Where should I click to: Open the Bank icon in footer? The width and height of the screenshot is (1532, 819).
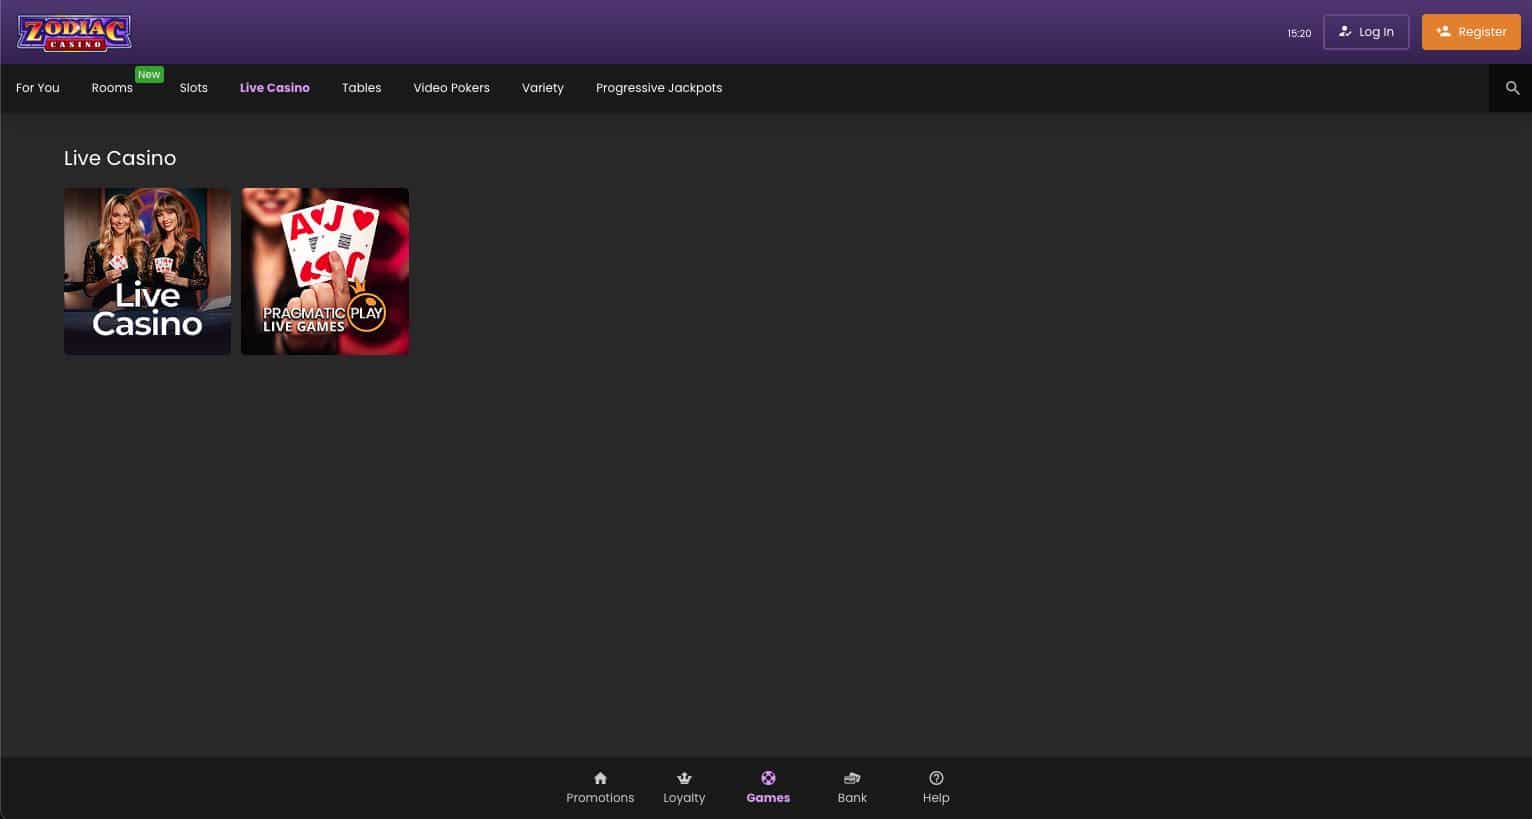852,778
